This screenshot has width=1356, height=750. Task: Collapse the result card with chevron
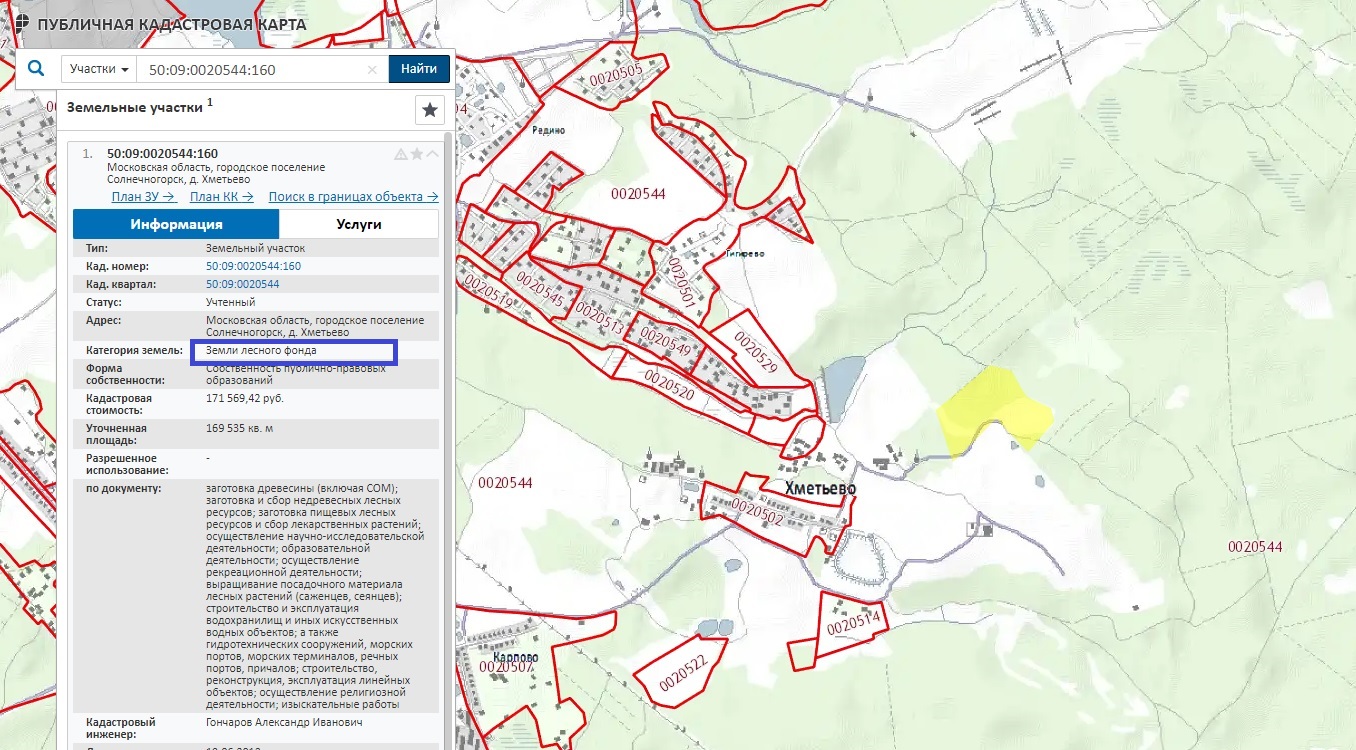click(x=432, y=154)
